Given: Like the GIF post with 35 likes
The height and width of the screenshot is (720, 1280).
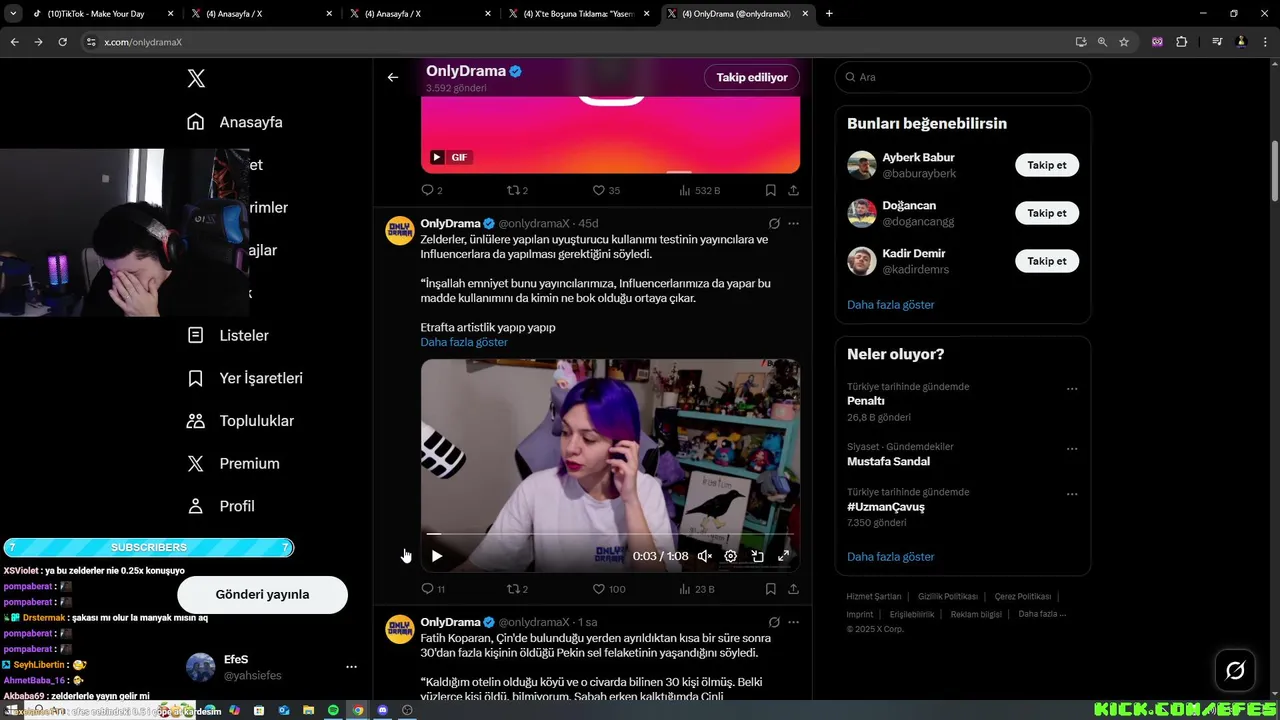Looking at the screenshot, I should [606, 190].
